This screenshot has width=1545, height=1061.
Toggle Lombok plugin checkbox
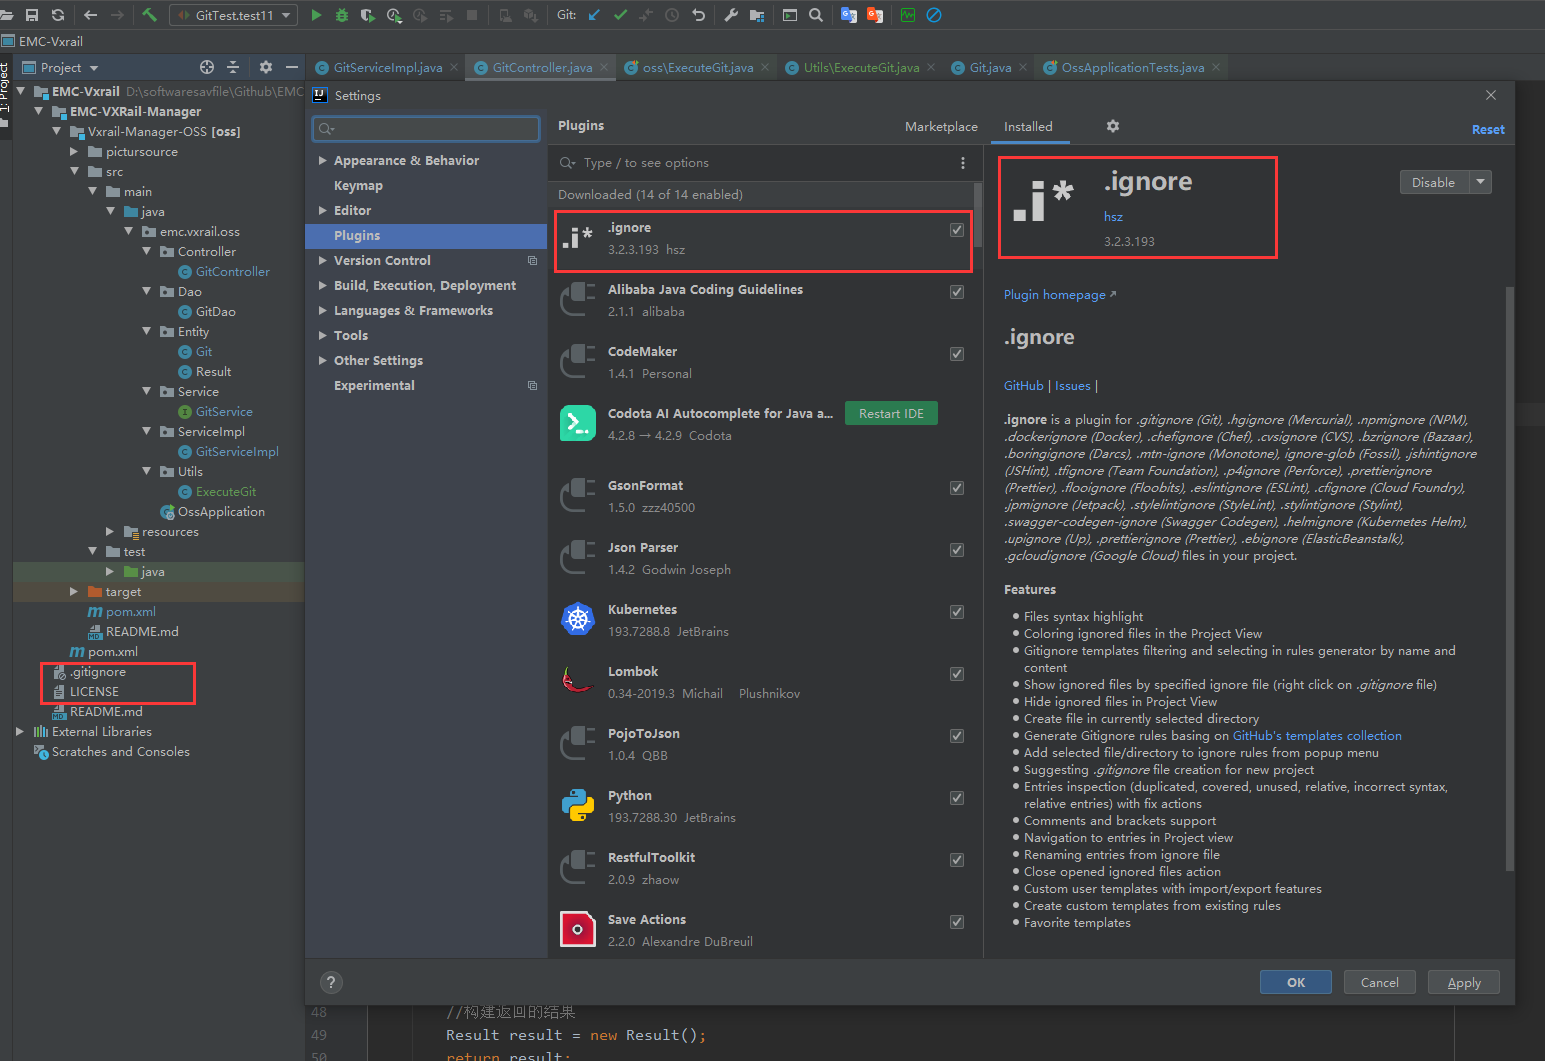pyautogui.click(x=957, y=674)
